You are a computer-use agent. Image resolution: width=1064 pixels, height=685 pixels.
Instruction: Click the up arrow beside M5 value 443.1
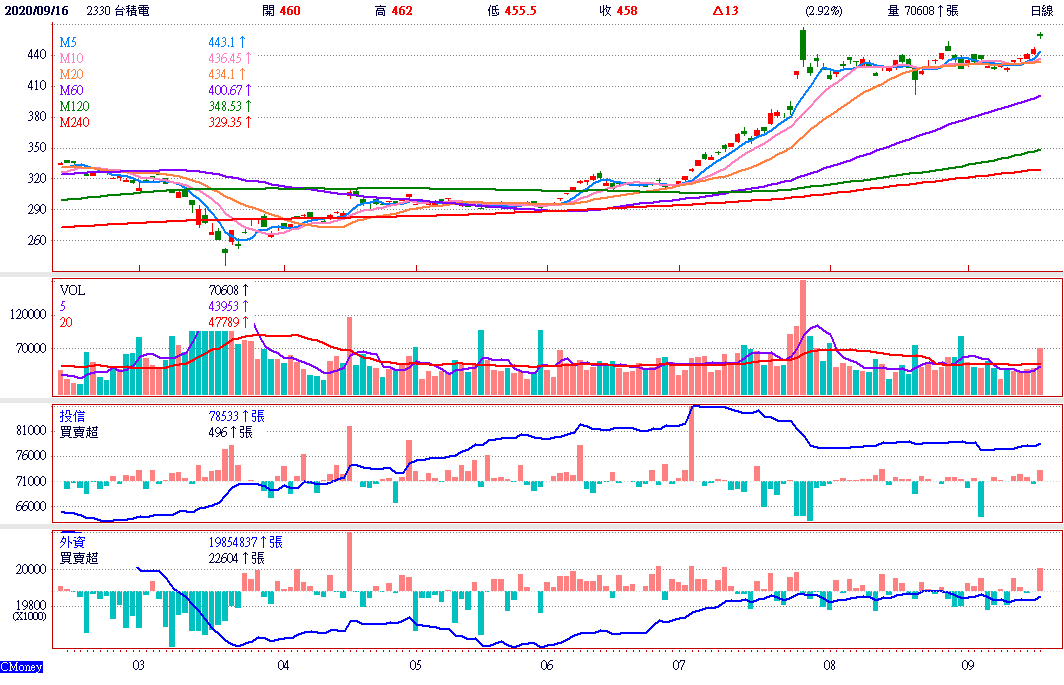pos(241,43)
